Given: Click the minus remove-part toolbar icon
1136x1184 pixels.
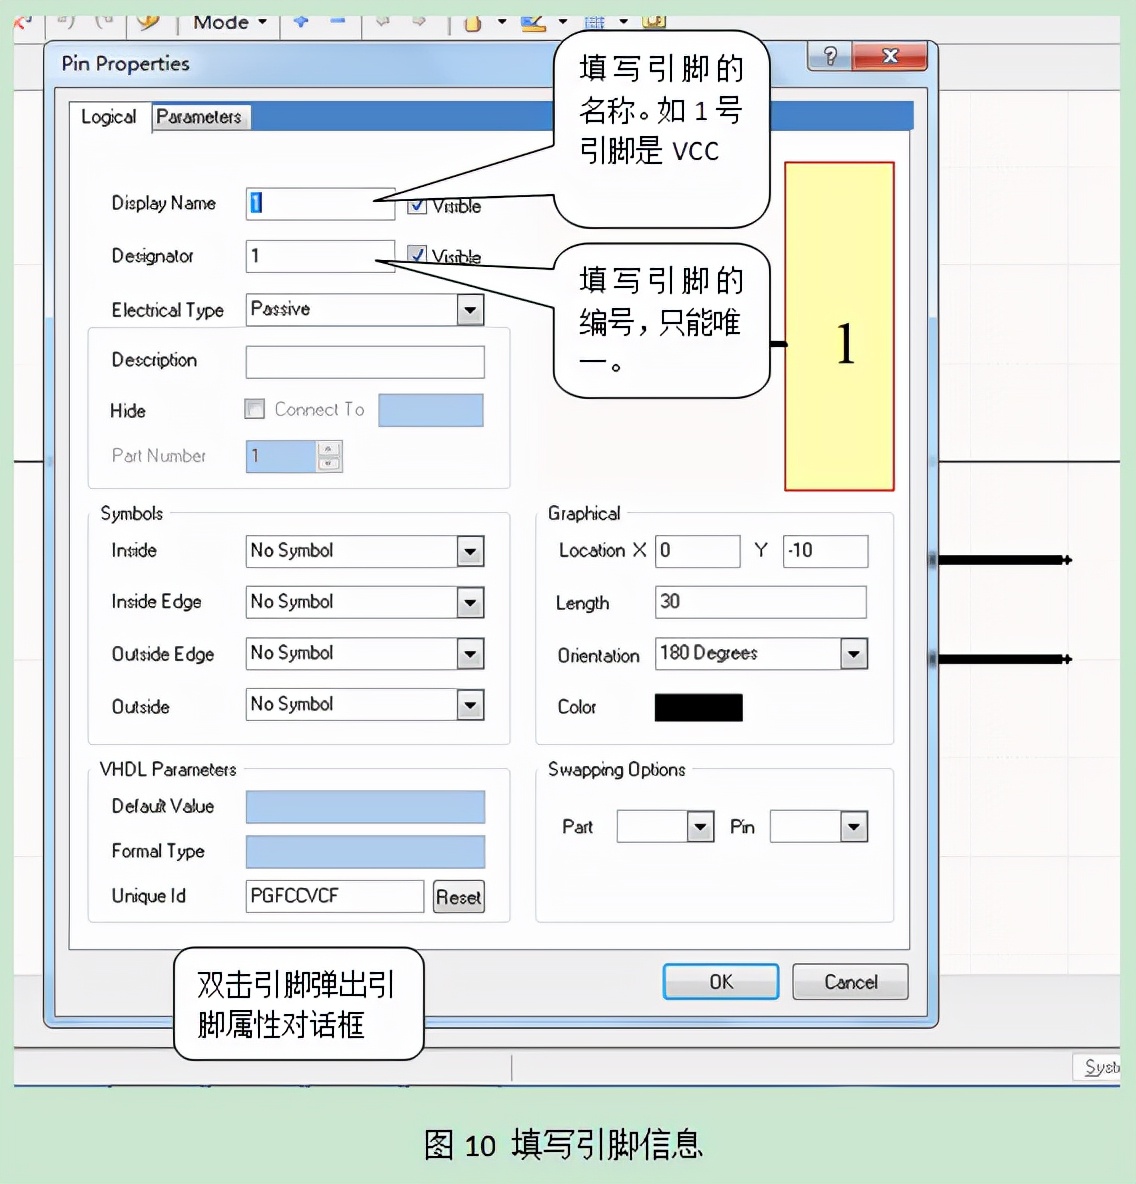Looking at the screenshot, I should point(336,20).
